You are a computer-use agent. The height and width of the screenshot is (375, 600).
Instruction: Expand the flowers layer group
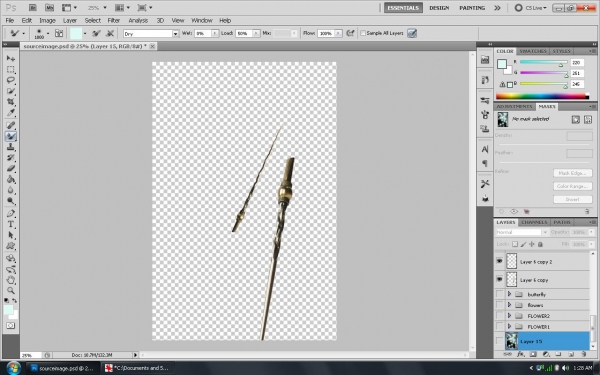(509, 305)
